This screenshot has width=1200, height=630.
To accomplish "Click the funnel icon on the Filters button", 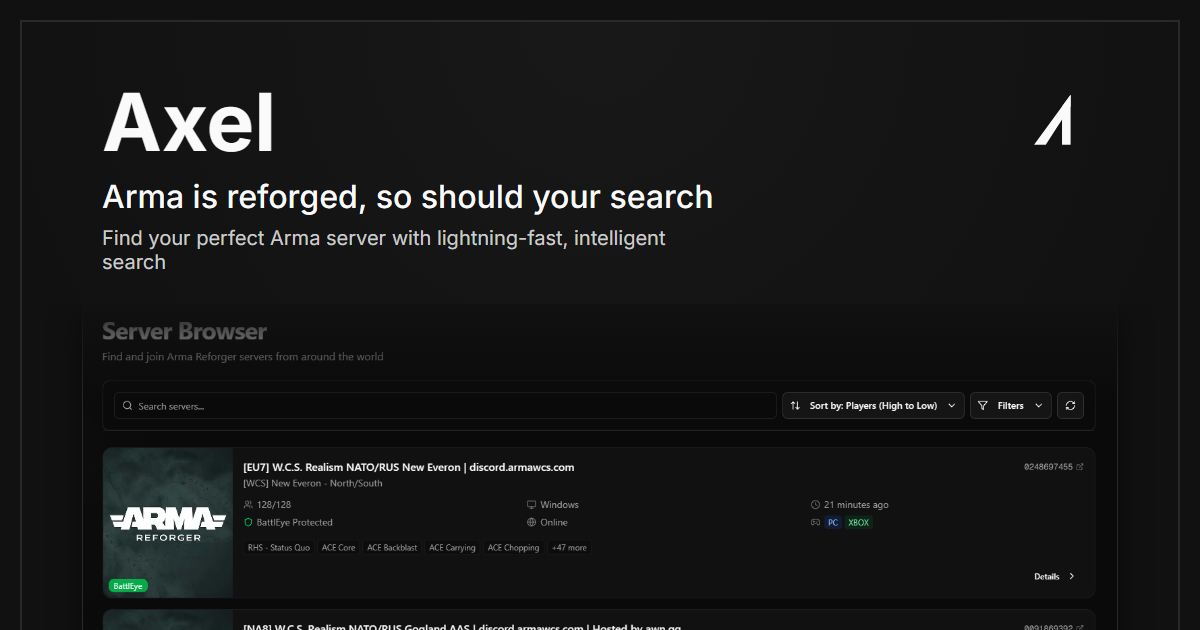I will (984, 405).
